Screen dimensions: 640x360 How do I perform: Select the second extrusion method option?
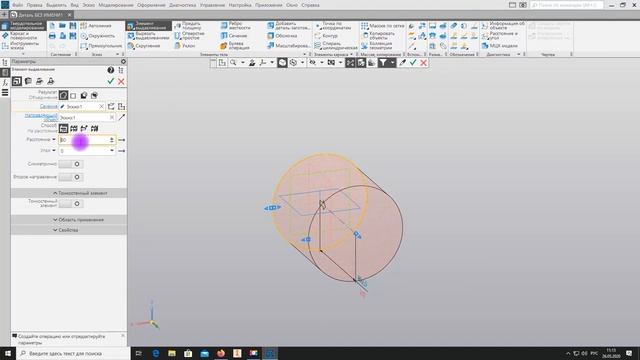tap(73, 129)
